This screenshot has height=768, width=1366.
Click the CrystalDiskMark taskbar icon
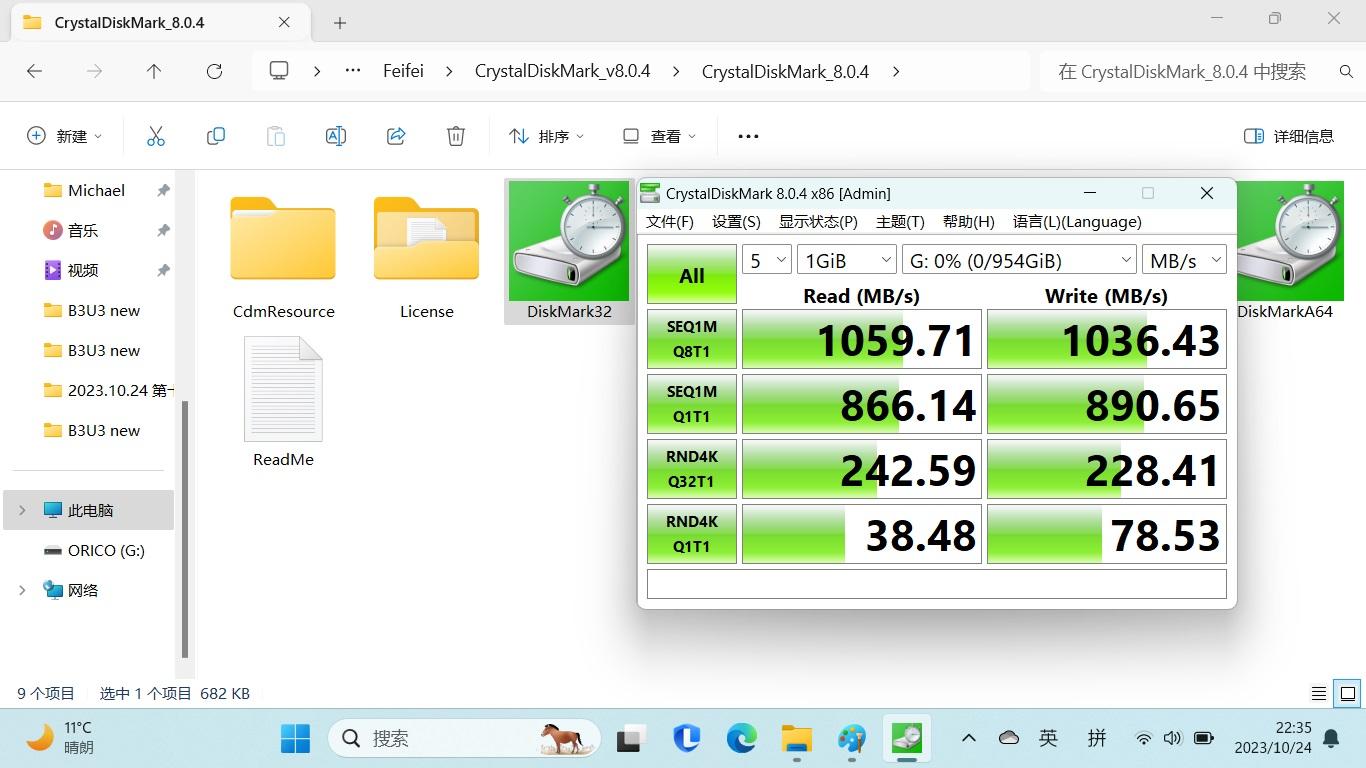coord(907,738)
